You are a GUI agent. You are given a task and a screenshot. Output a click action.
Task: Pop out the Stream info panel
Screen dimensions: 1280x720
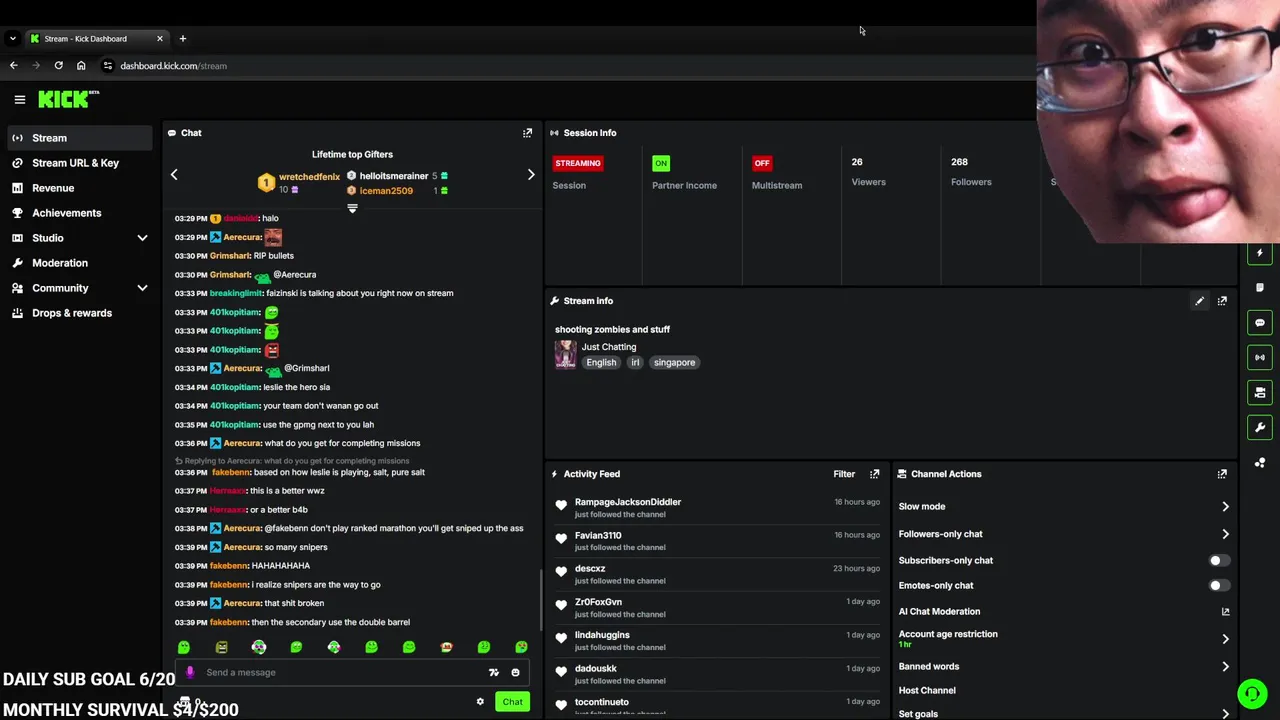pyautogui.click(x=1222, y=301)
